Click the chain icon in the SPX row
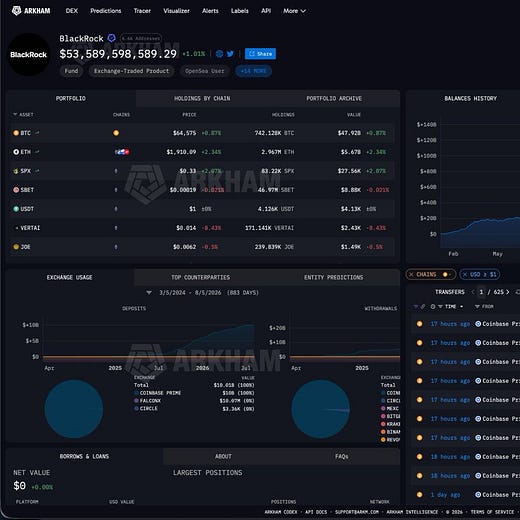 click(x=116, y=171)
